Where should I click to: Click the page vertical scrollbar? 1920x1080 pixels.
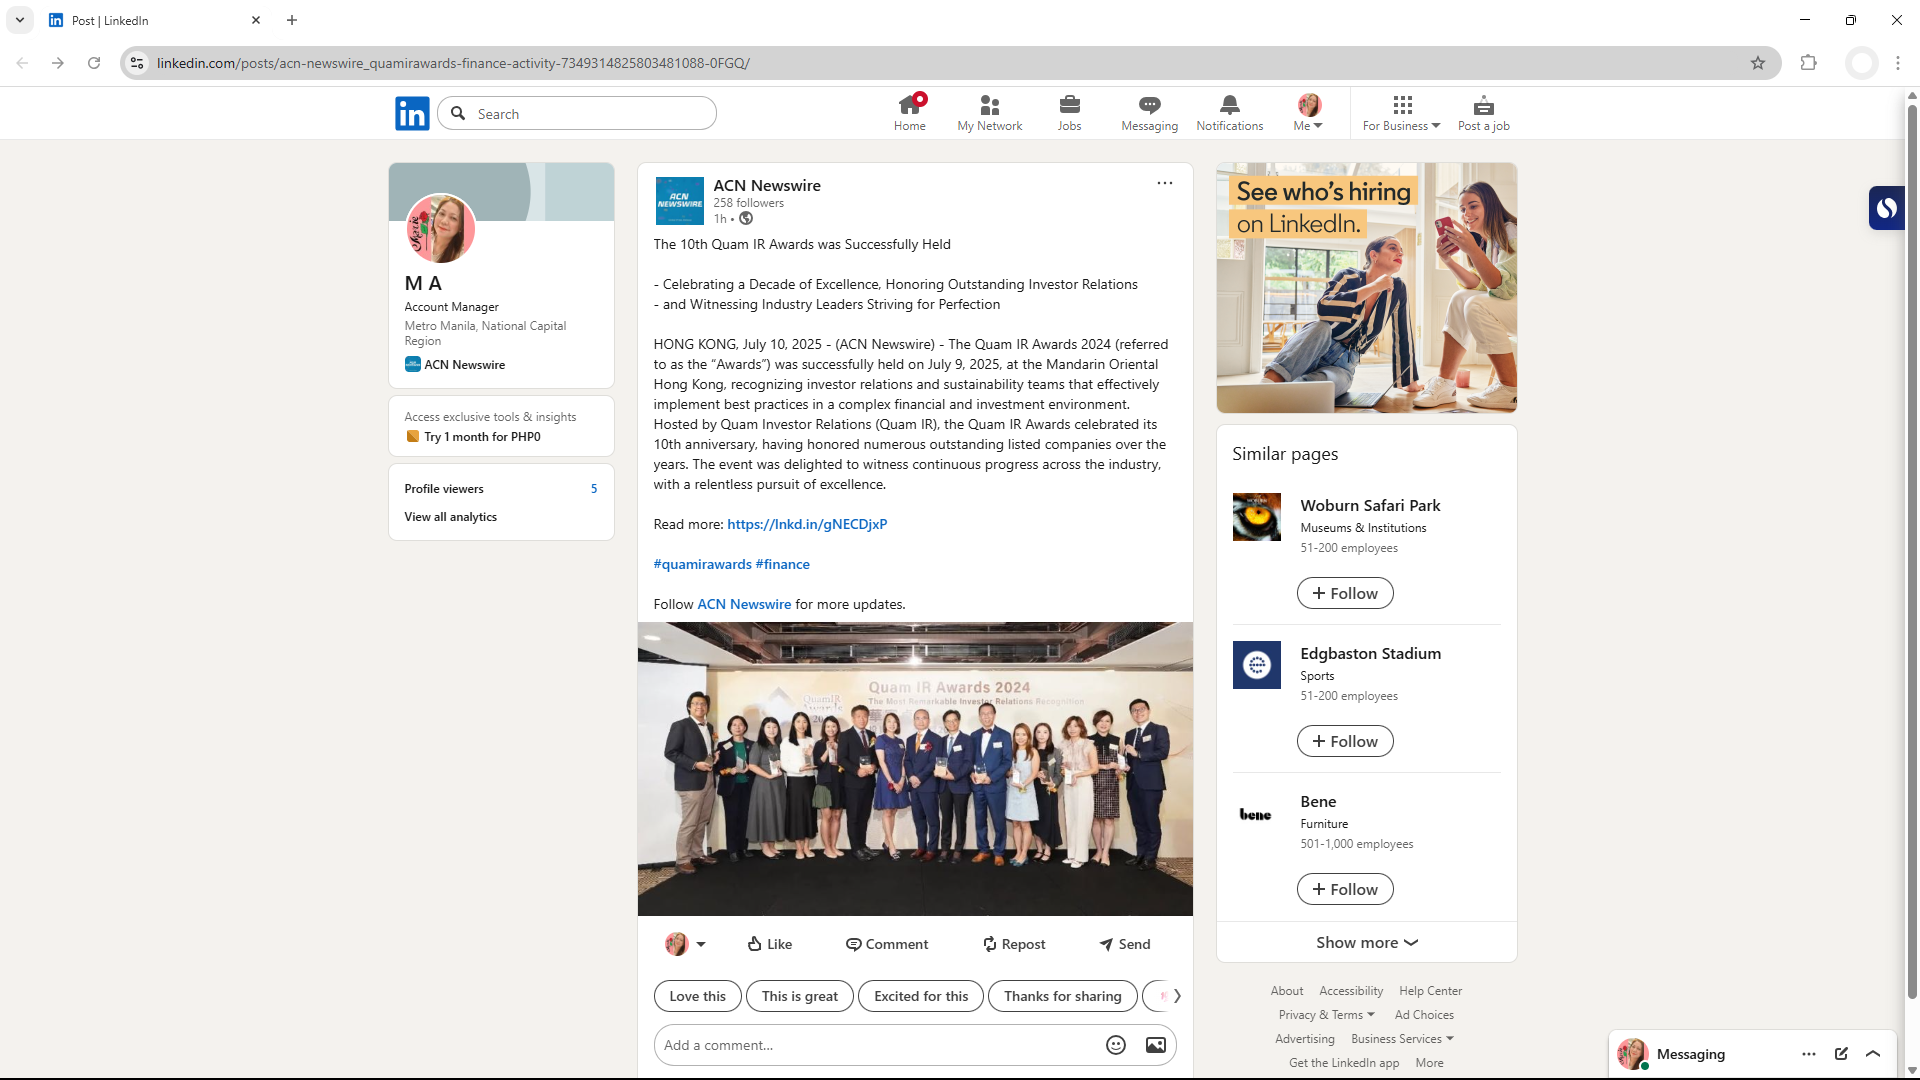click(x=1912, y=550)
